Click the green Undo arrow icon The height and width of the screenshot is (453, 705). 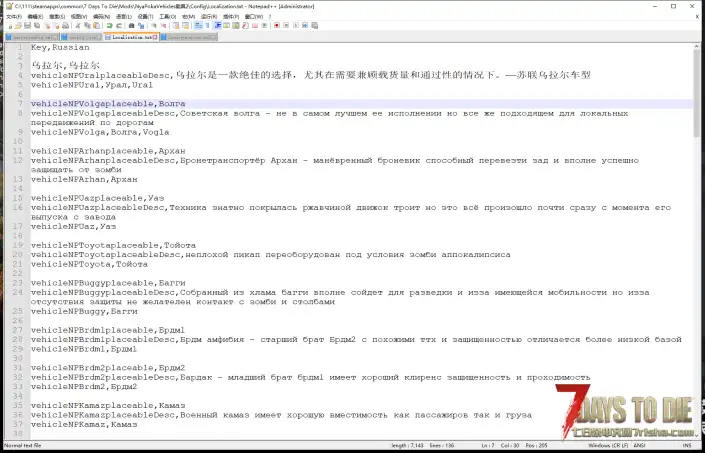click(109, 26)
